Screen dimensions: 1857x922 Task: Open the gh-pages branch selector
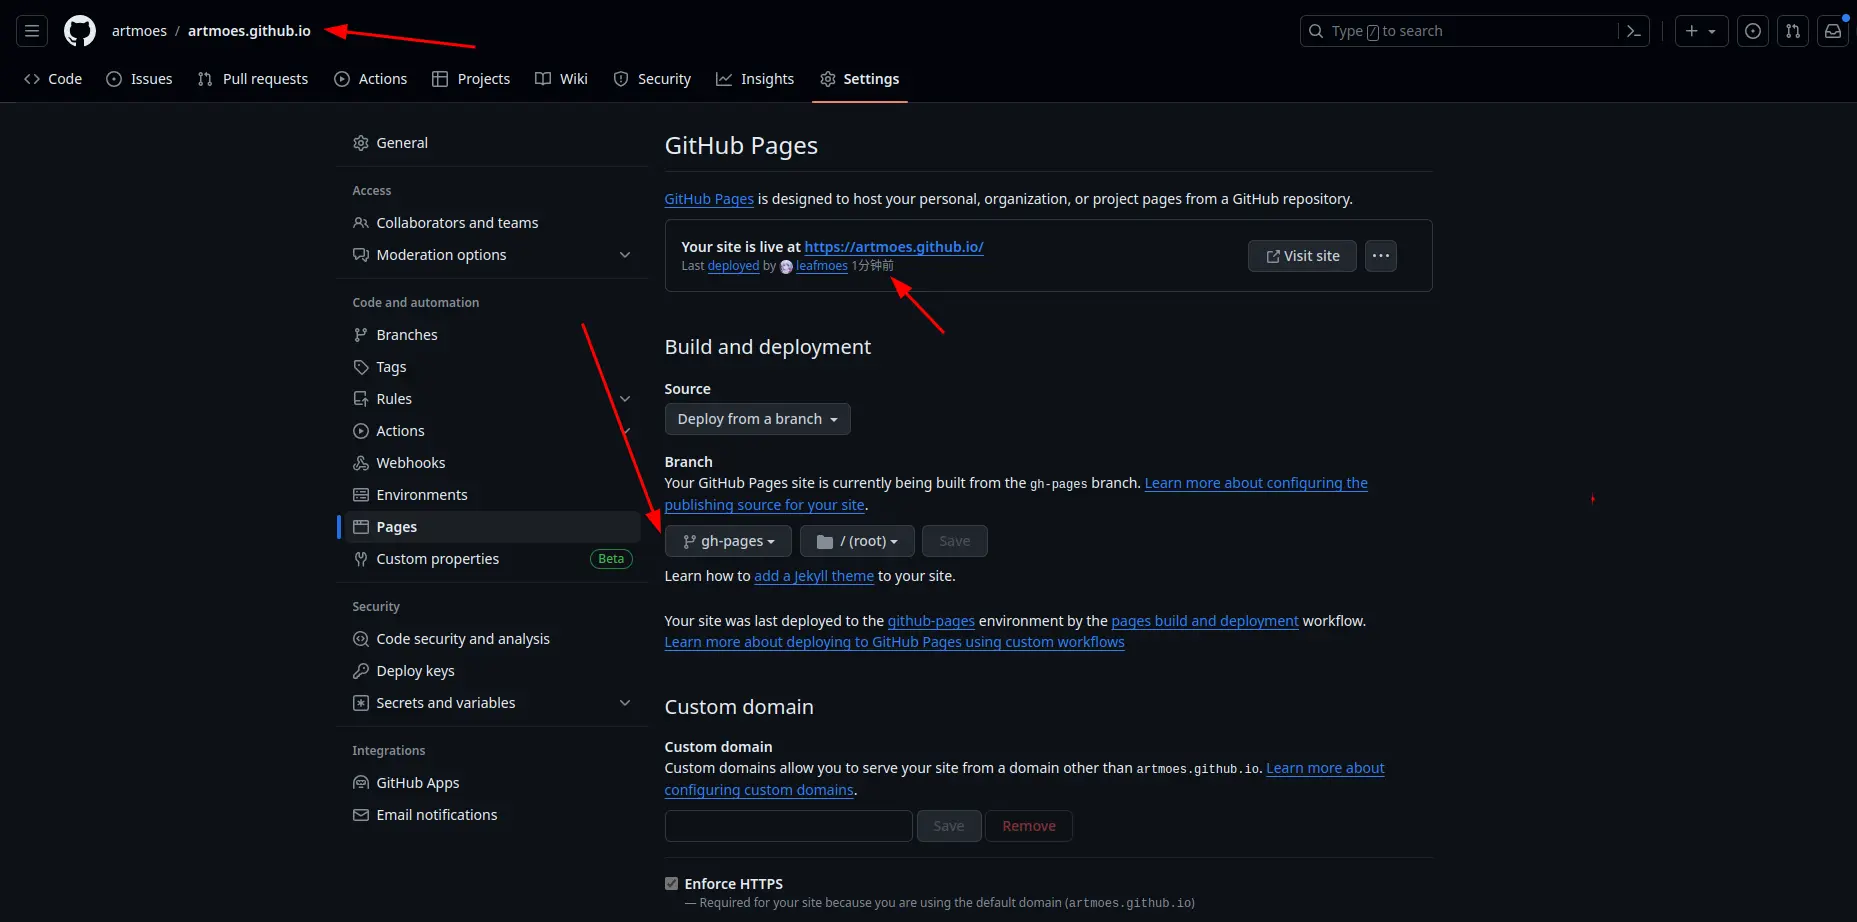(728, 541)
